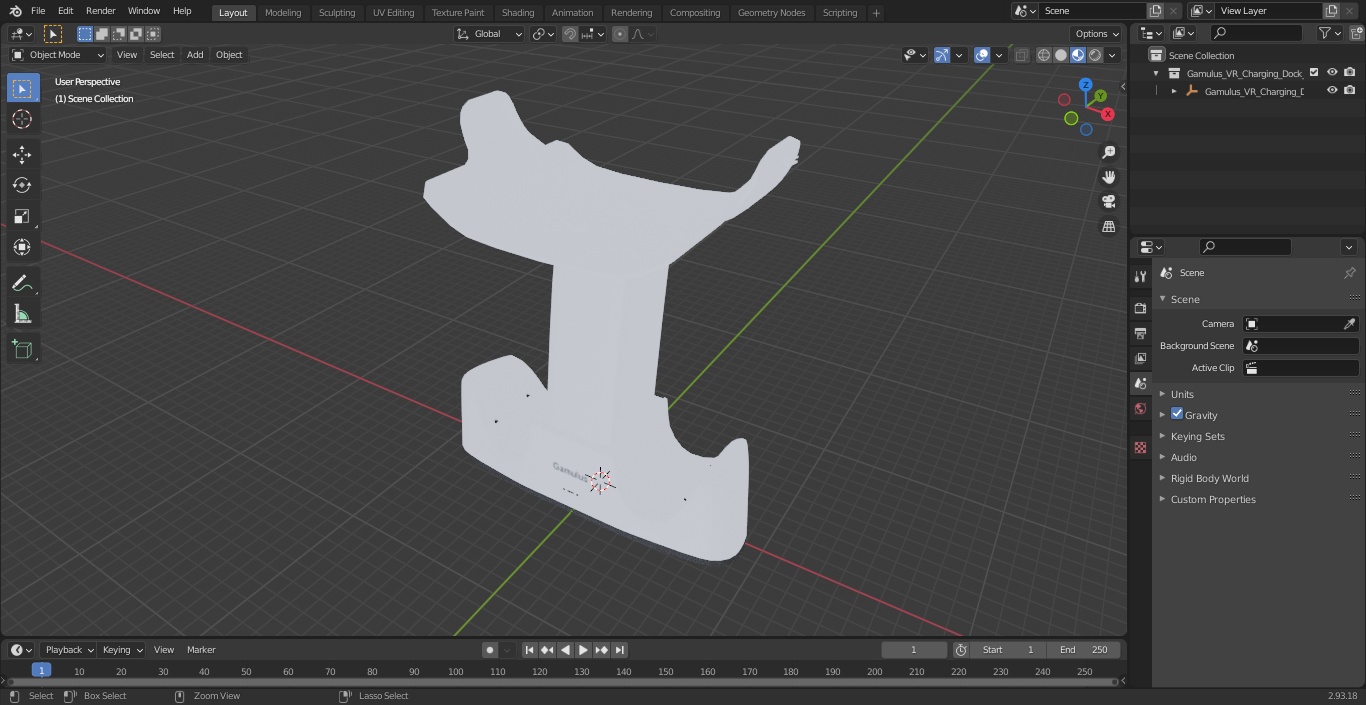Expand Gamulus_VR_Charging_D object in outliner
This screenshot has height=705, width=1366.
[x=1174, y=91]
